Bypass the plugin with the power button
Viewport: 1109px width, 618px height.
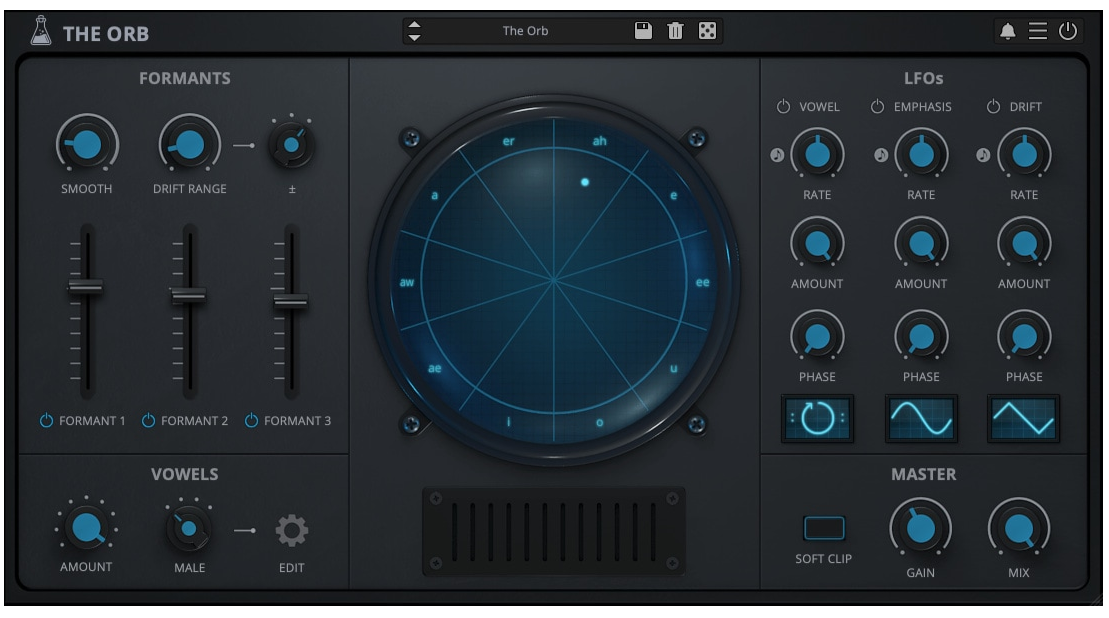[1068, 30]
